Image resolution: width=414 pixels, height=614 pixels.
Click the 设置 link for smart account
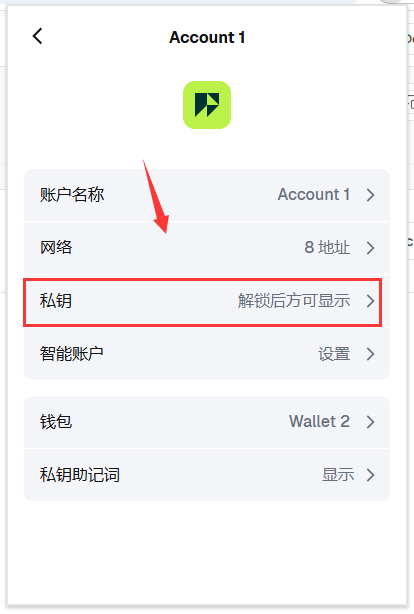334,354
